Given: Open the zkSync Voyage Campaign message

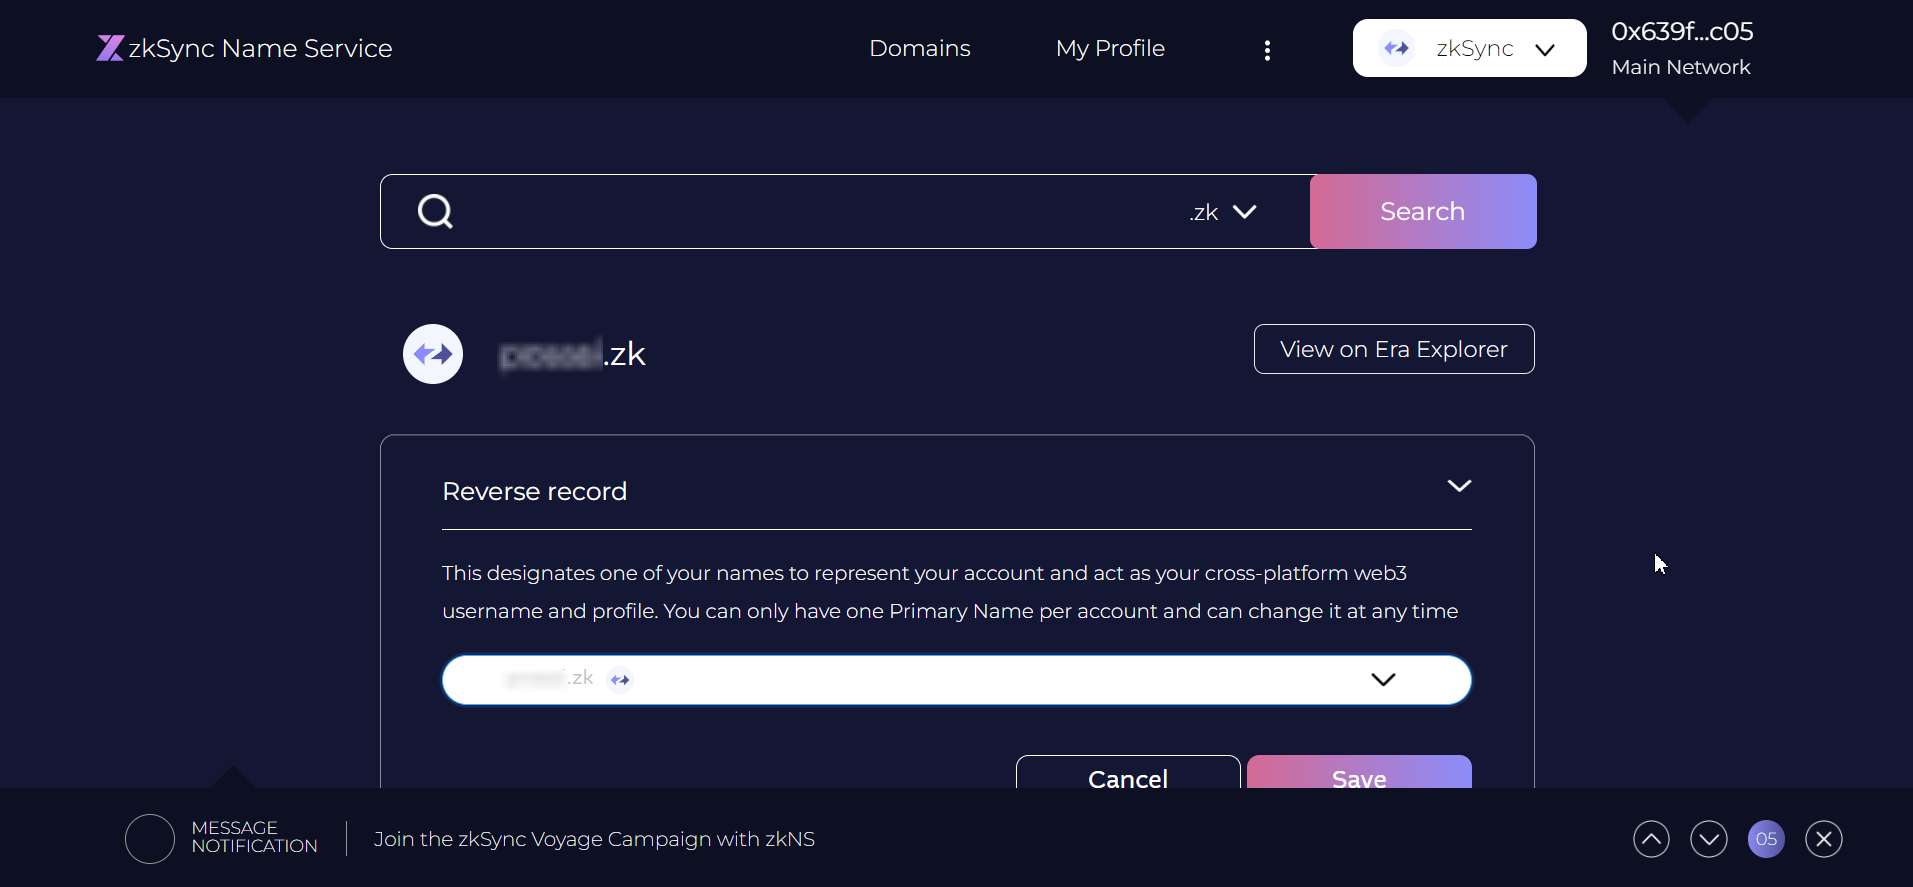Looking at the screenshot, I should pos(594,839).
